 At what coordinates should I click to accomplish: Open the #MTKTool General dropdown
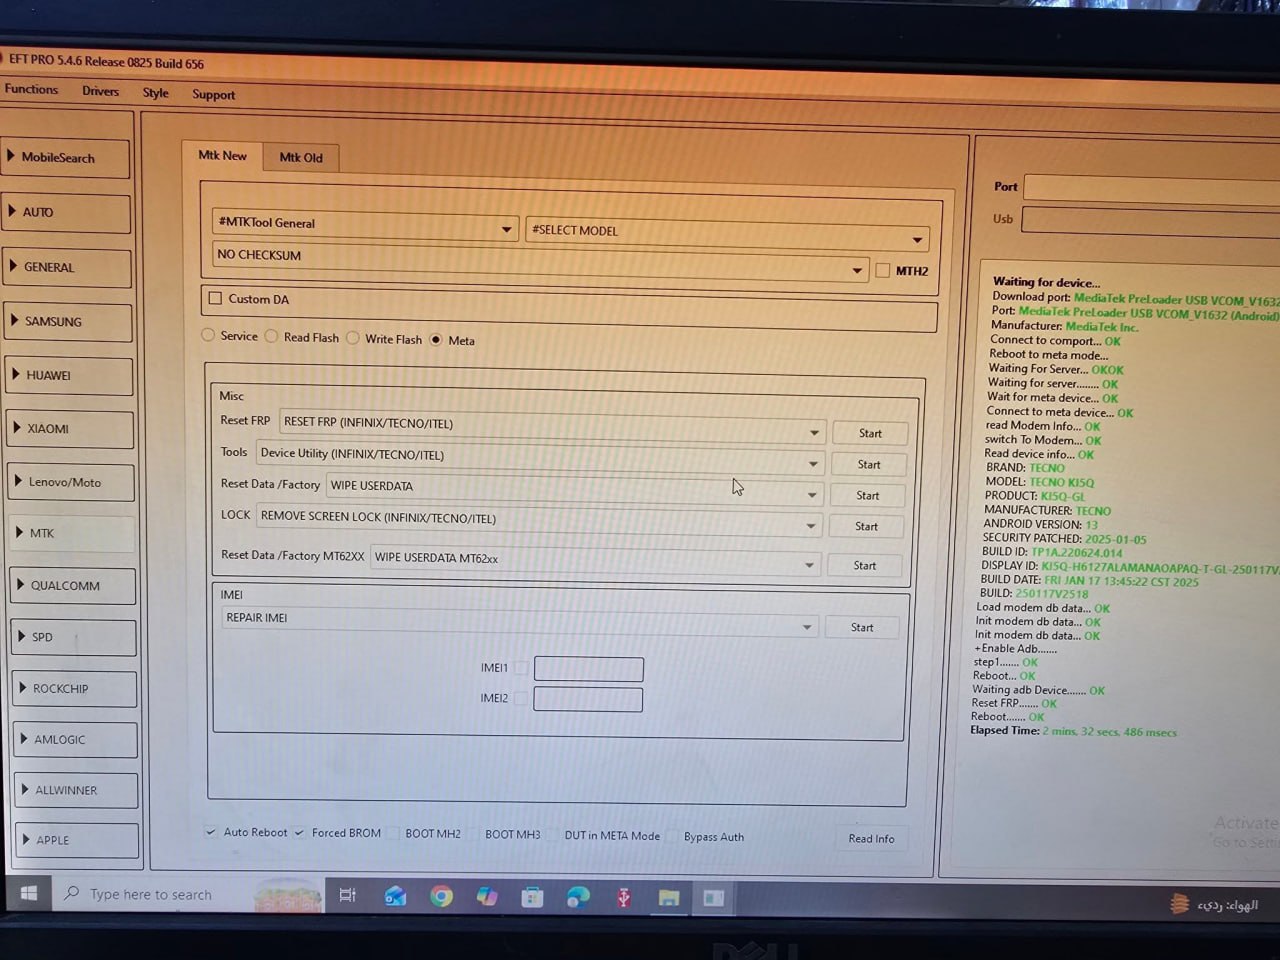pyautogui.click(x=365, y=225)
